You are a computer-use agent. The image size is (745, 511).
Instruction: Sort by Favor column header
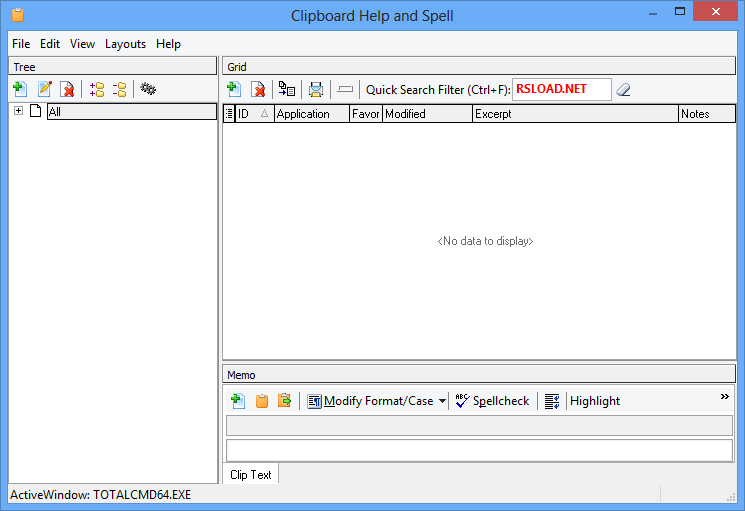[366, 114]
